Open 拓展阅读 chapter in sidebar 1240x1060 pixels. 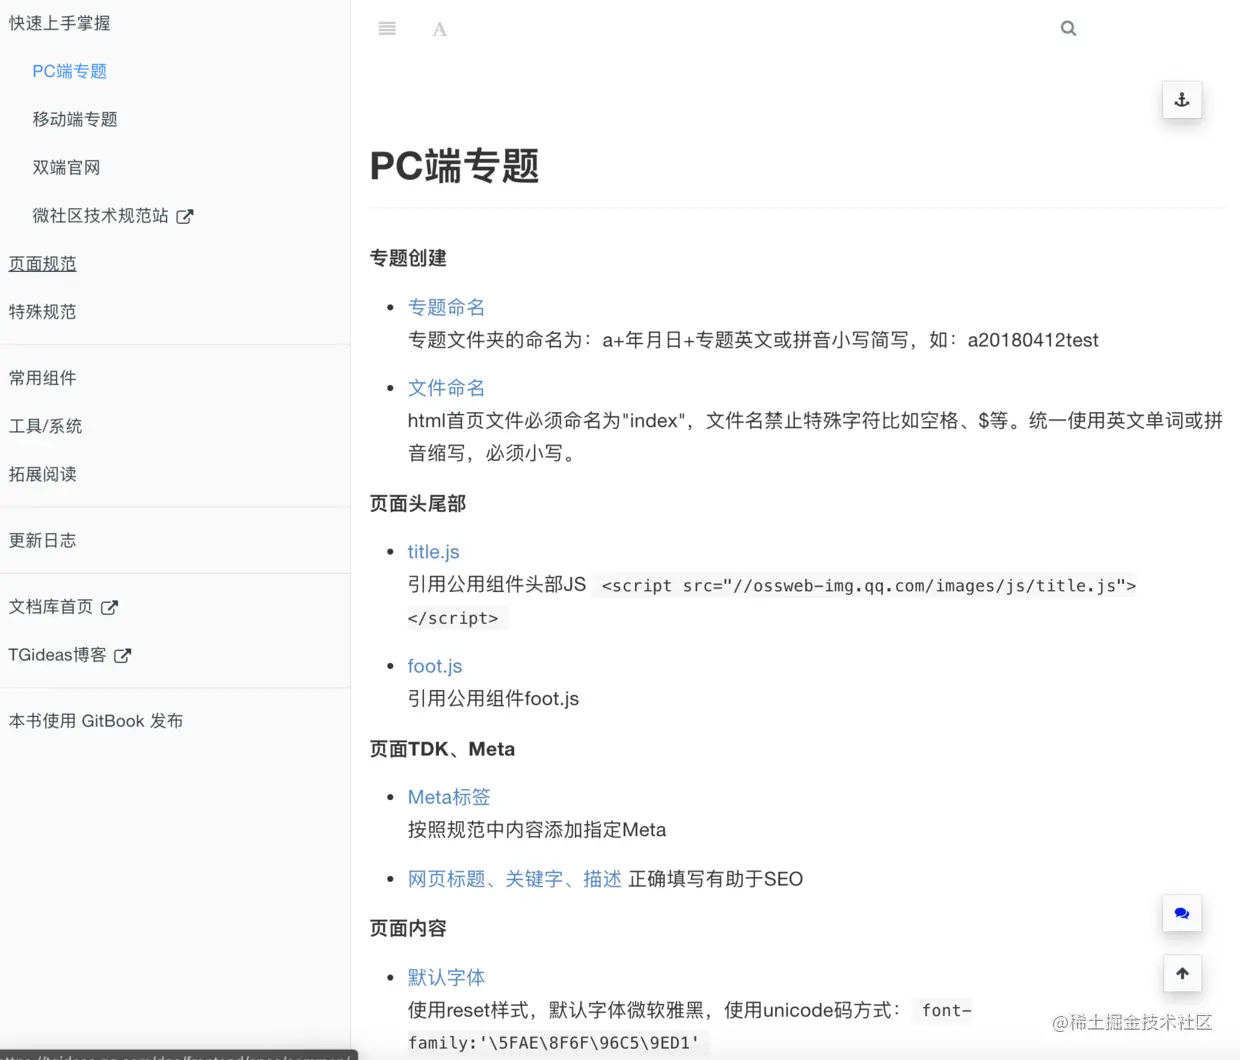pos(42,474)
